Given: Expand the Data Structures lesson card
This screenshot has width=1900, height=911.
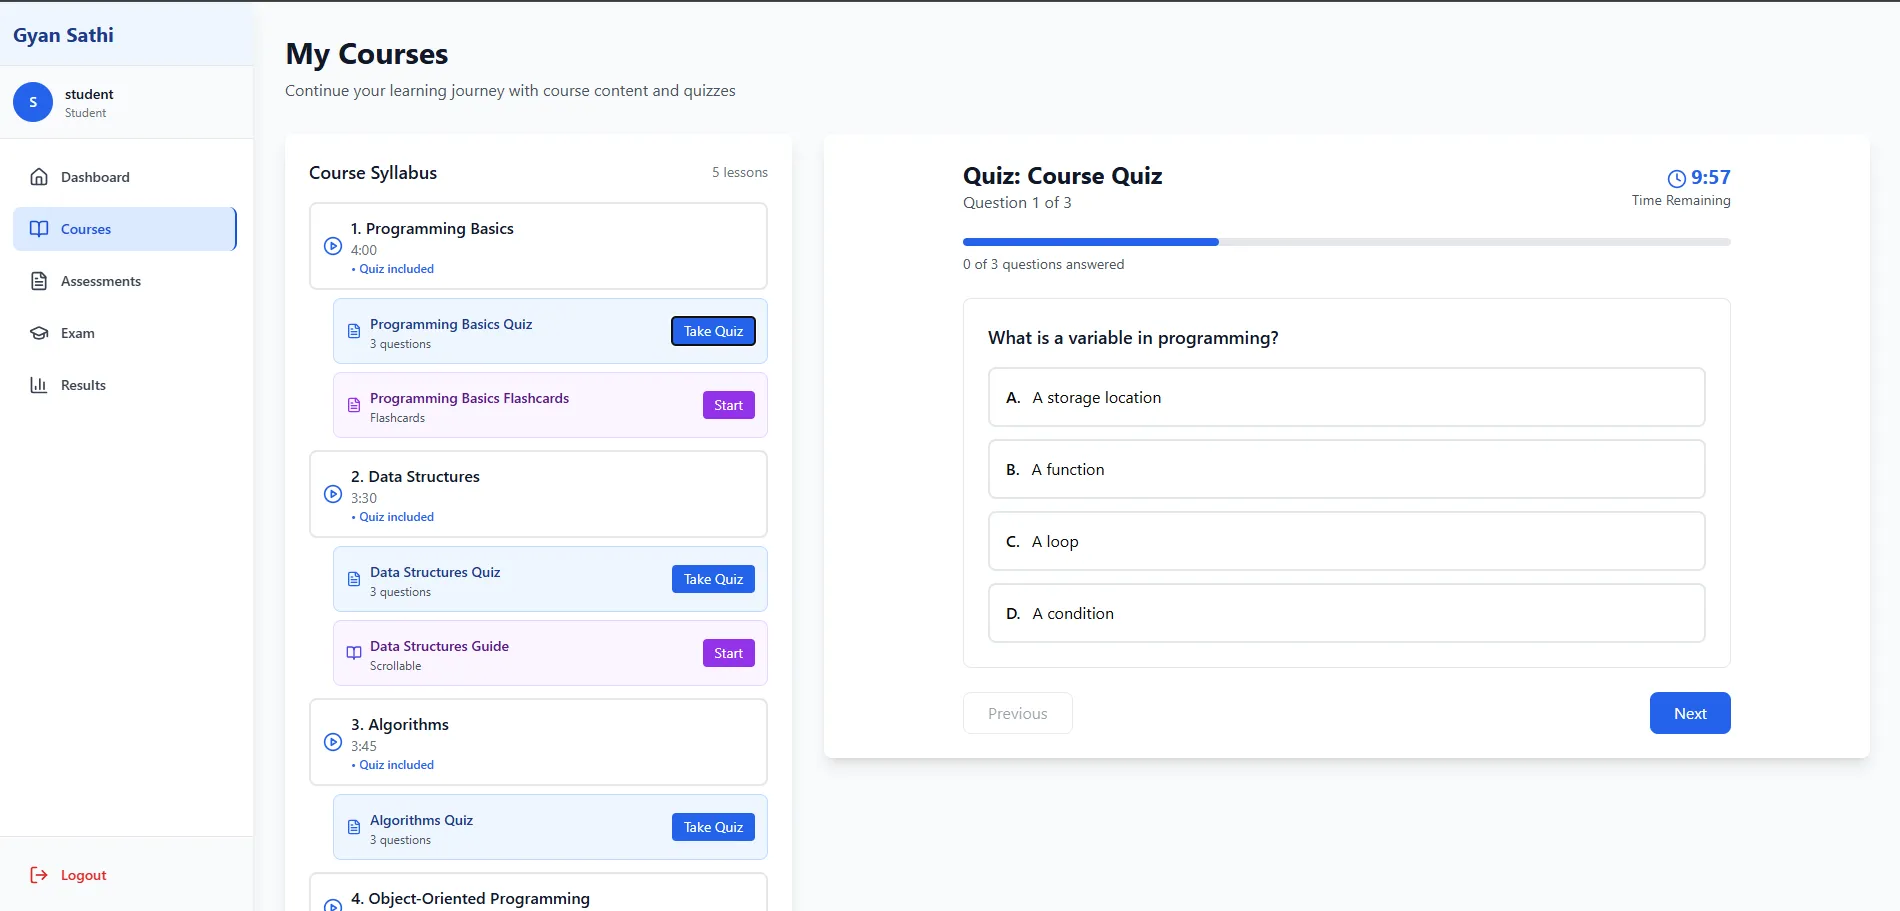Looking at the screenshot, I should [538, 494].
